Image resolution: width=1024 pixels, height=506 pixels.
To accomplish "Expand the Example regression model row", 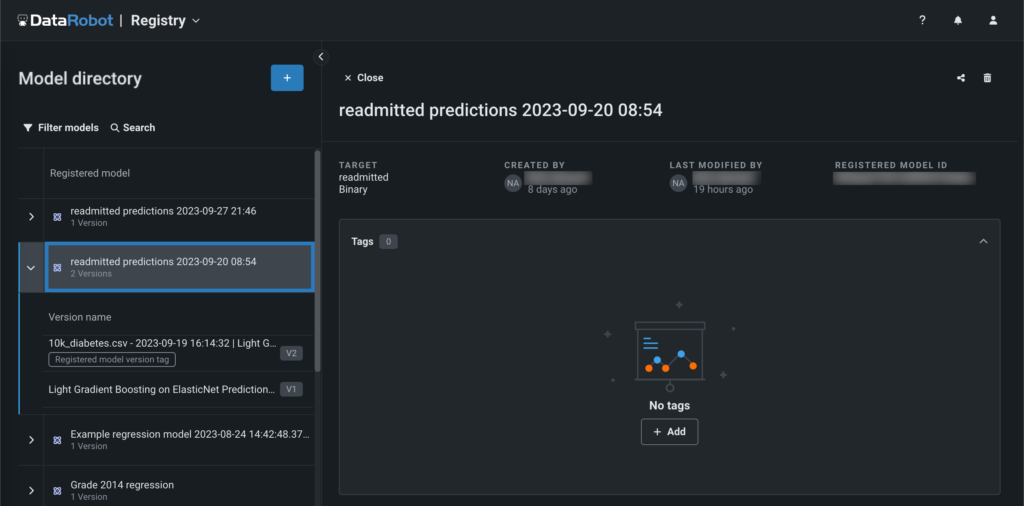I will (x=31, y=440).
